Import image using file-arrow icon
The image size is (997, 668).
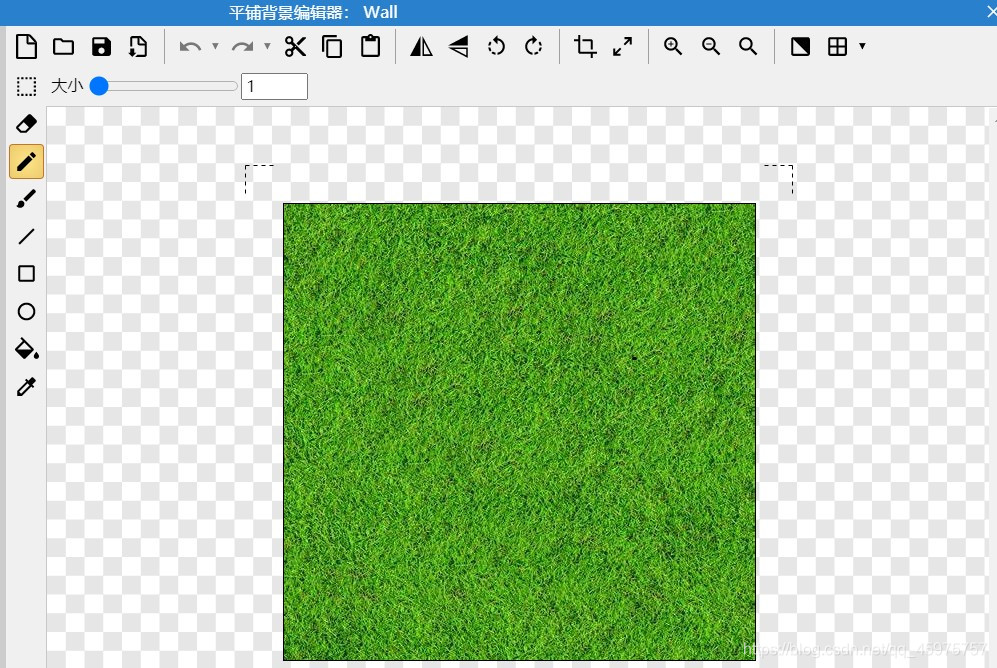(138, 46)
